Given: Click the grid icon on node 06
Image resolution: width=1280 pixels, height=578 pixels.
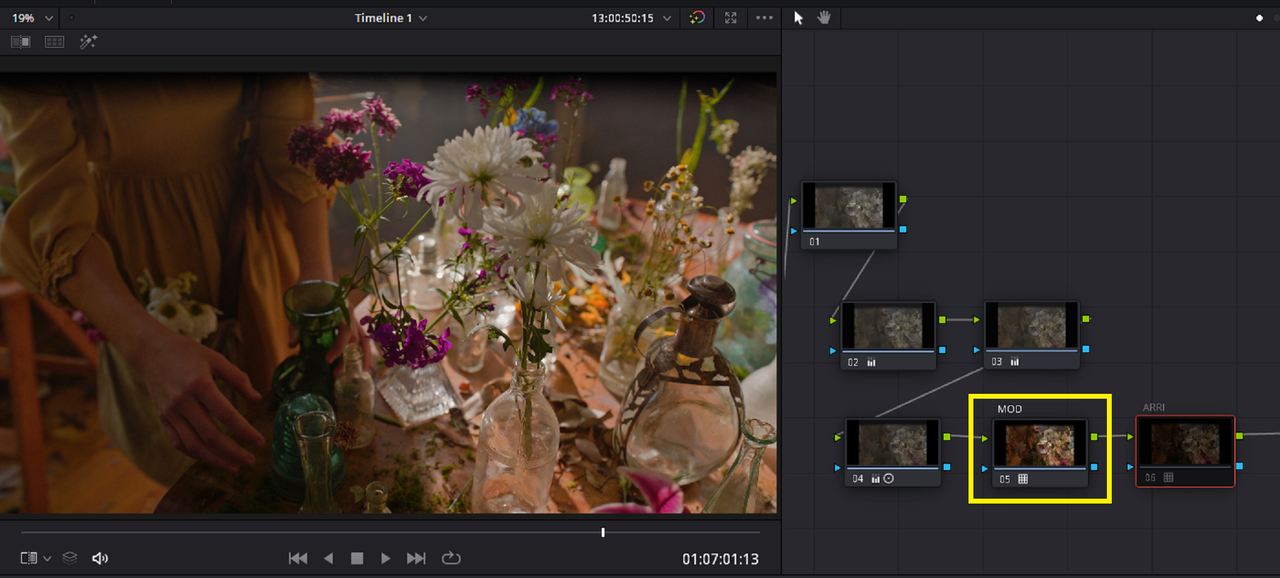Looking at the screenshot, I should 1168,478.
